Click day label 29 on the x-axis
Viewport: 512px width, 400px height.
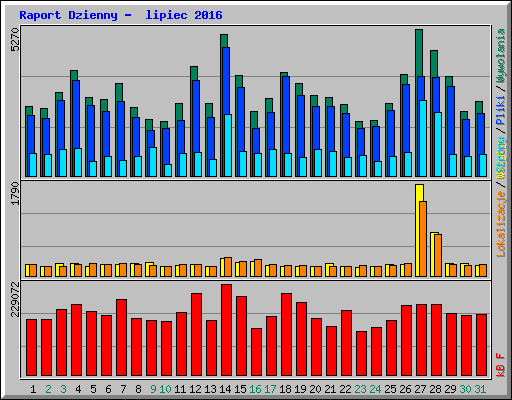[450, 389]
